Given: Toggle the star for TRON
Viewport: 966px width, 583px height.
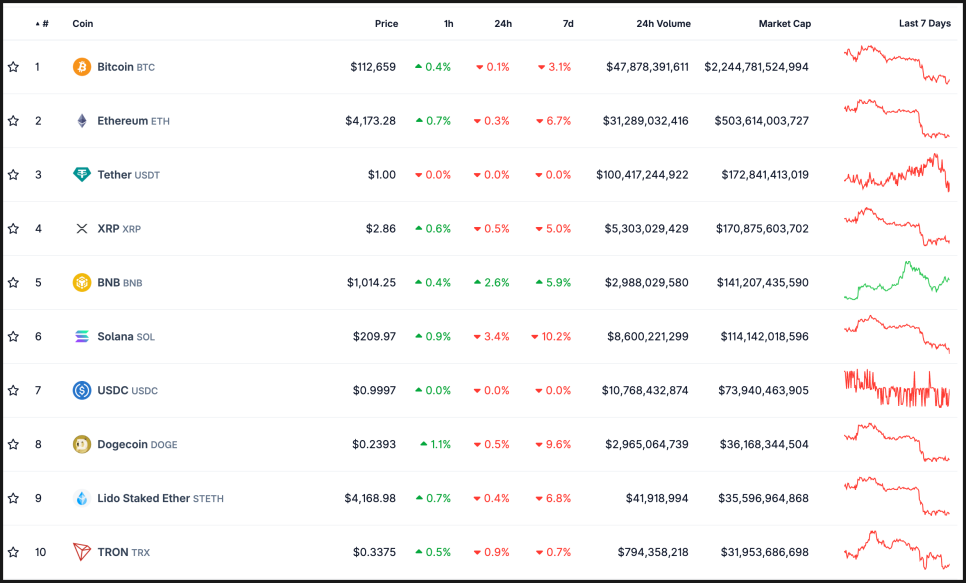Looking at the screenshot, I should click(x=13, y=552).
